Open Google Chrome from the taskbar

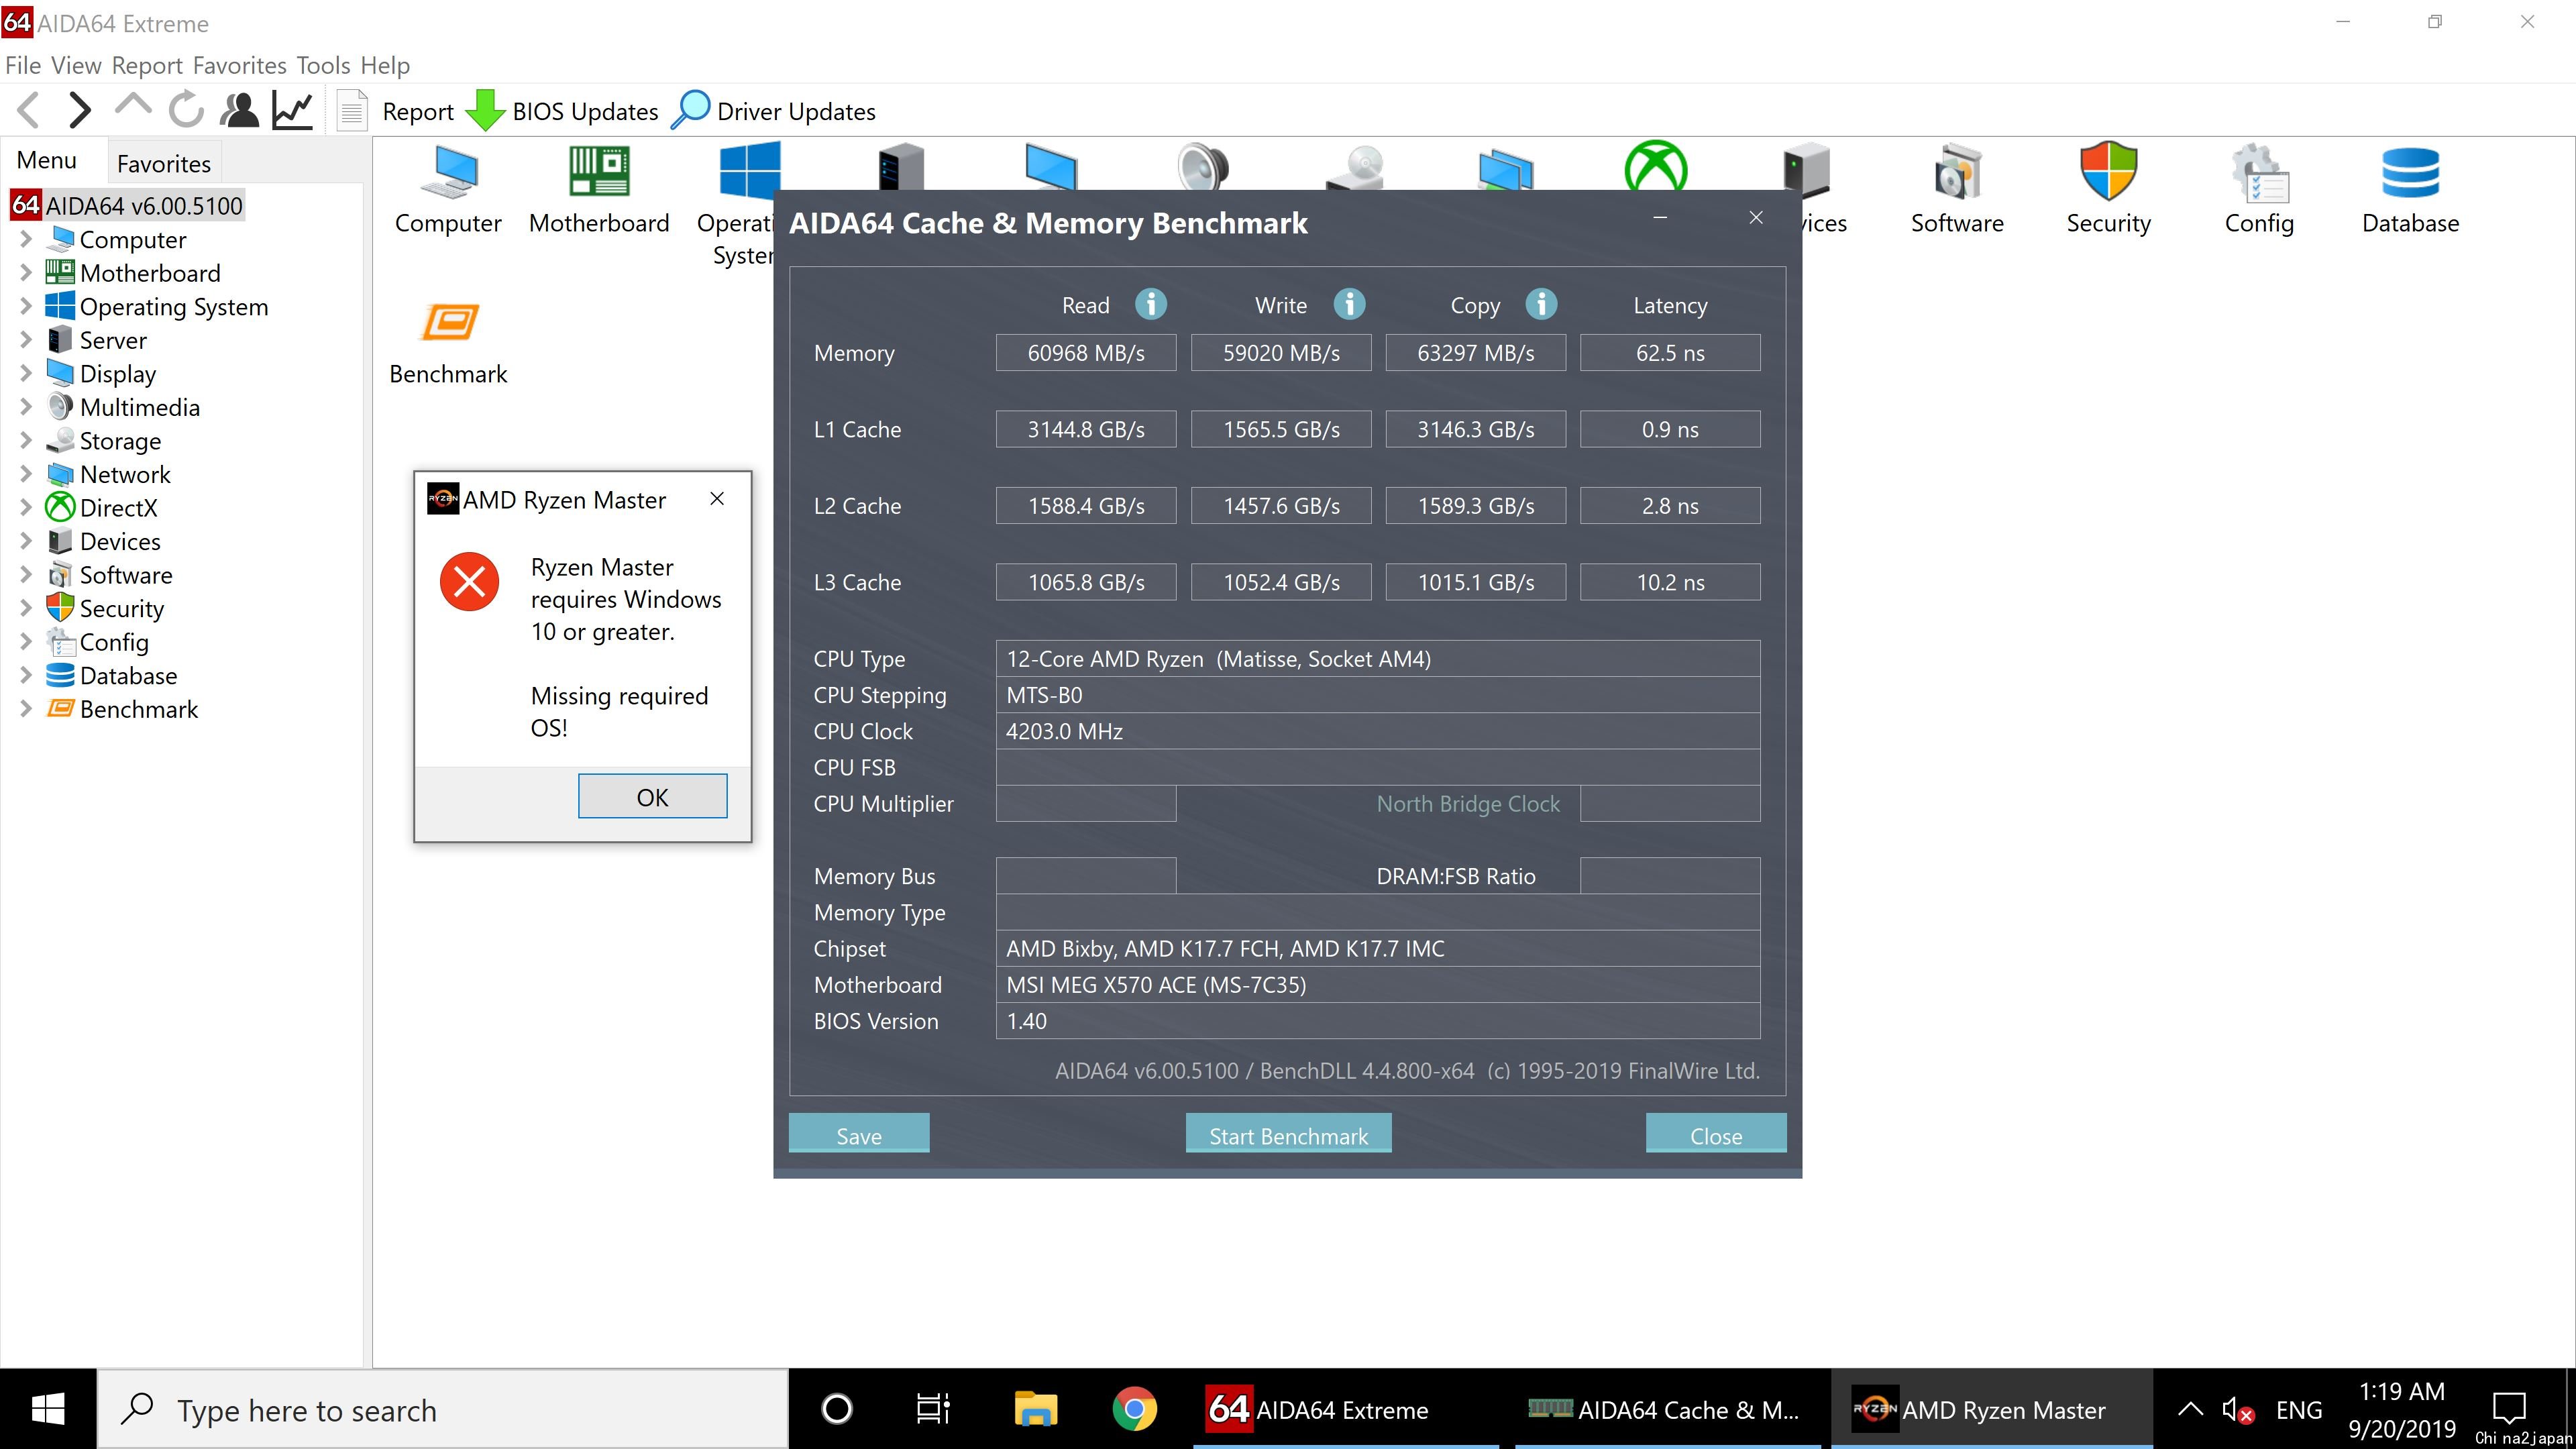pos(1134,1409)
